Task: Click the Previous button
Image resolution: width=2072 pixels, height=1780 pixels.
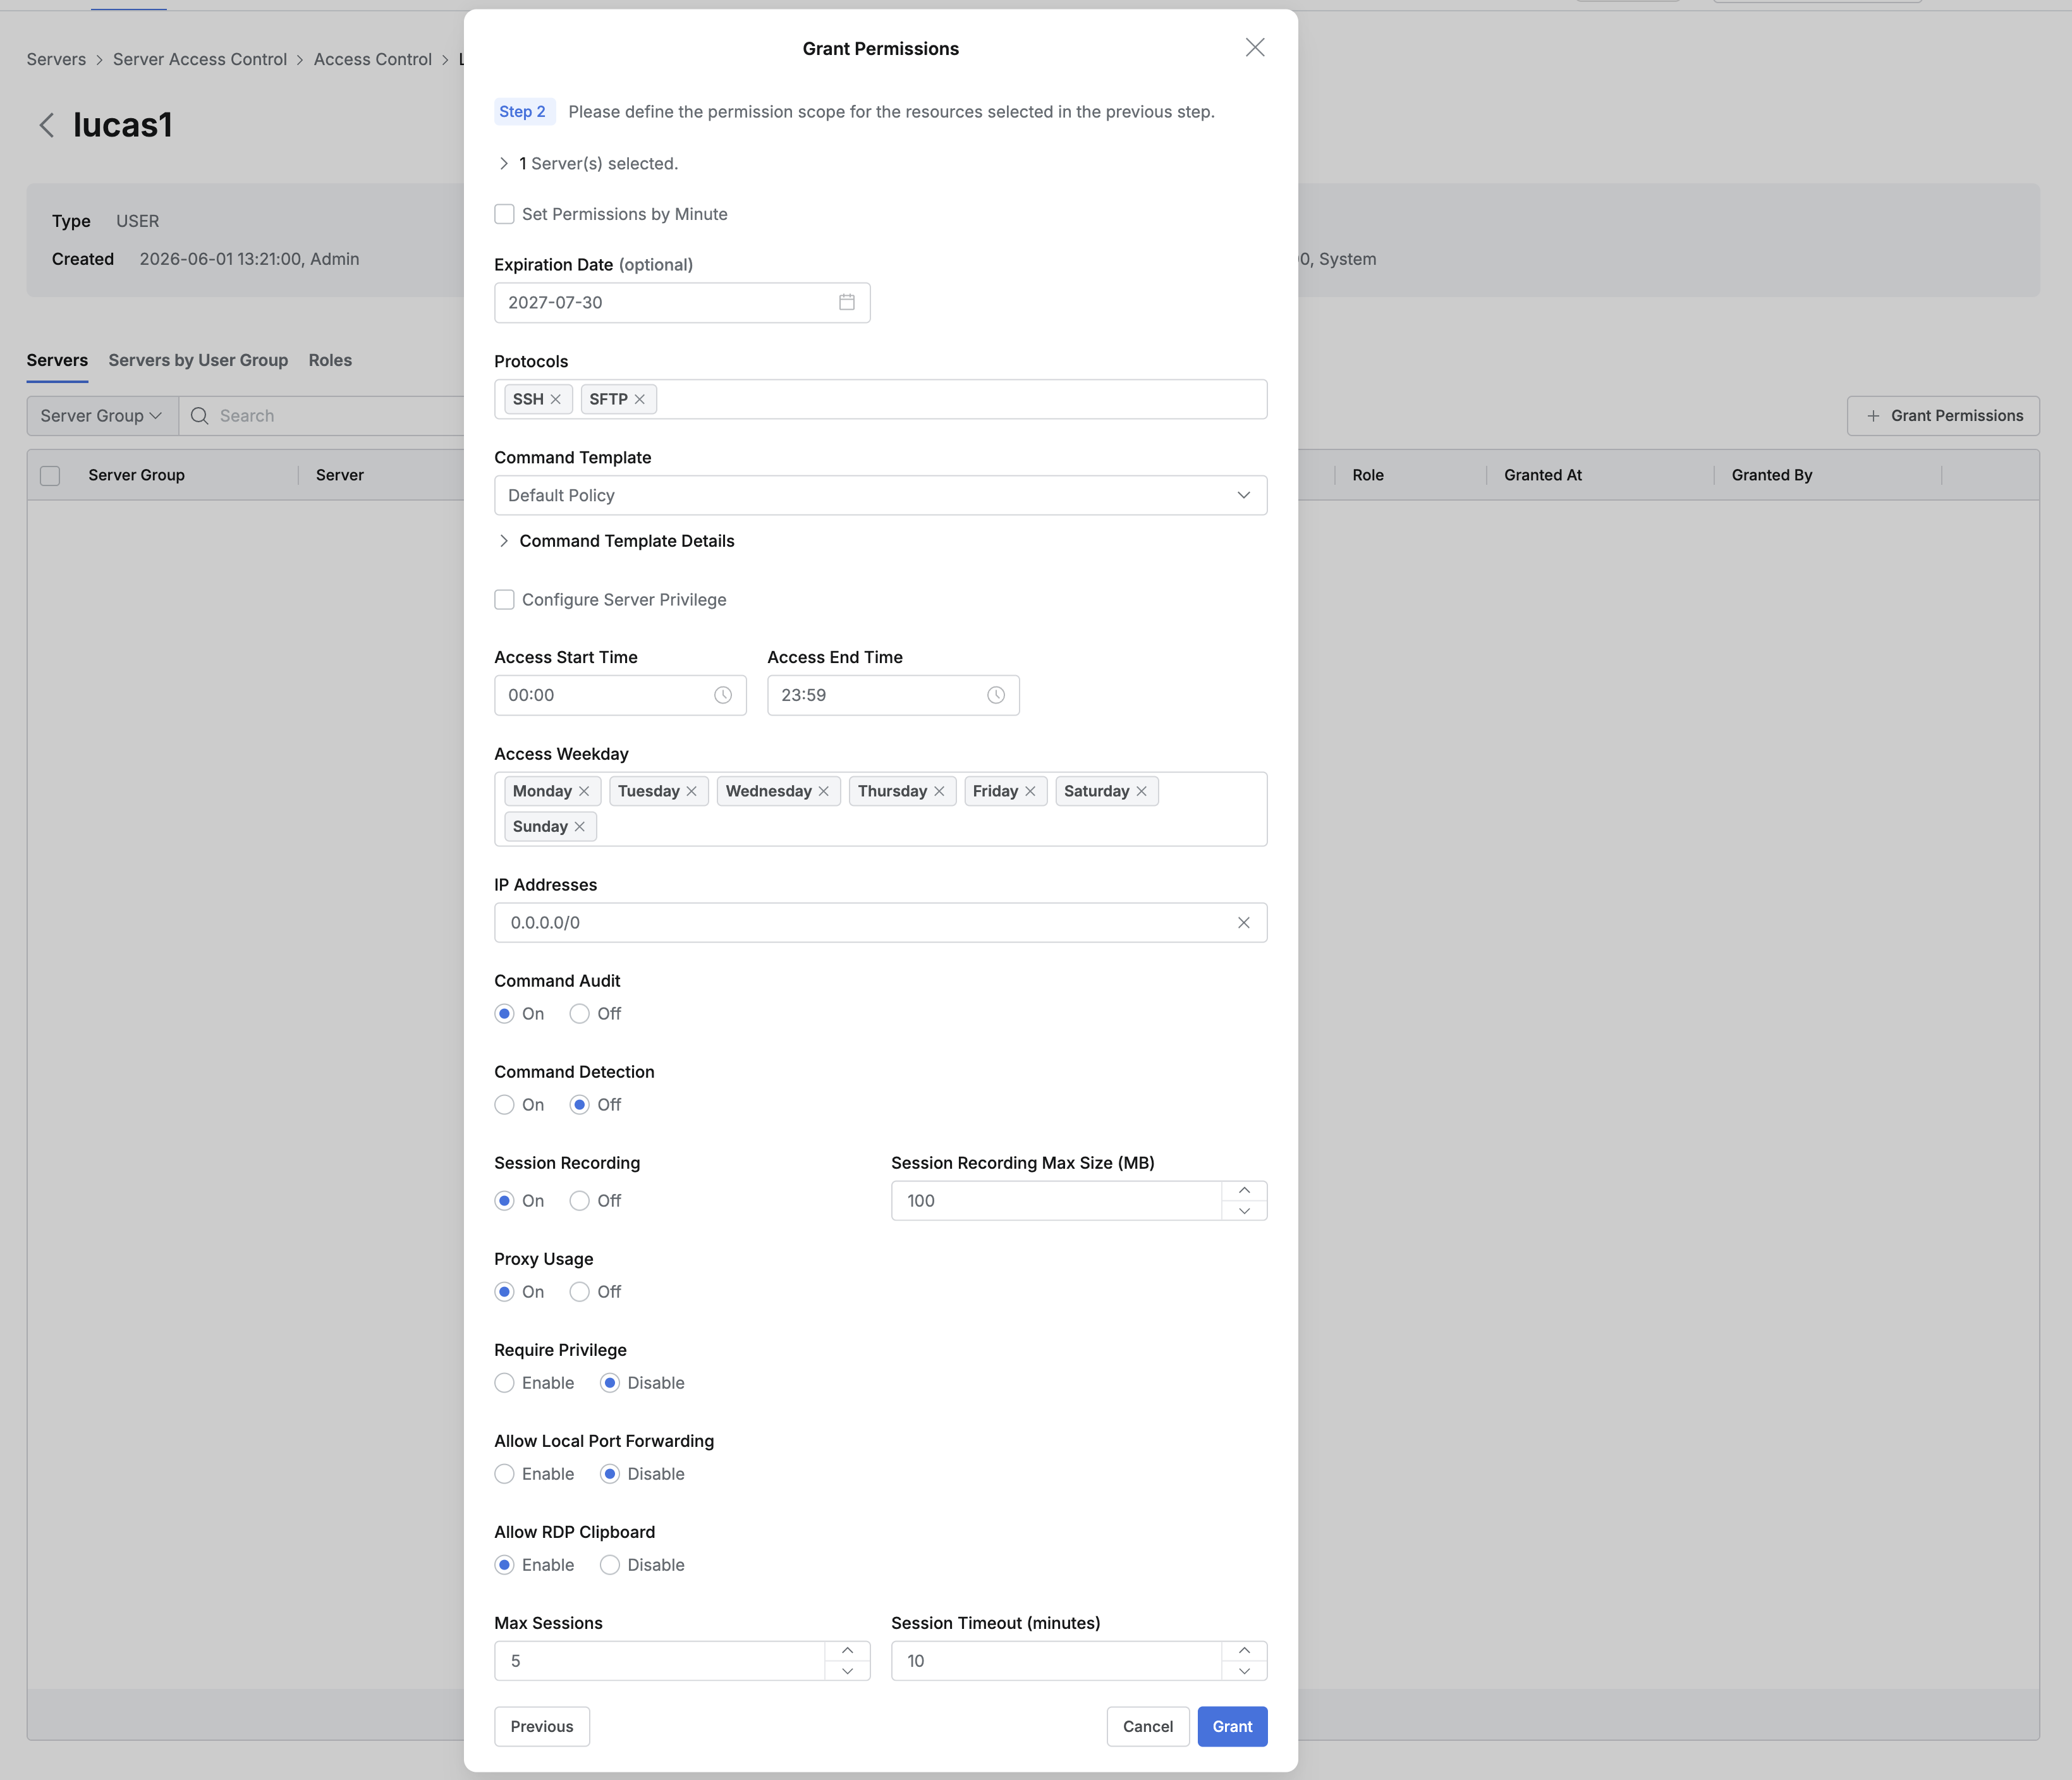Action: (x=542, y=1726)
